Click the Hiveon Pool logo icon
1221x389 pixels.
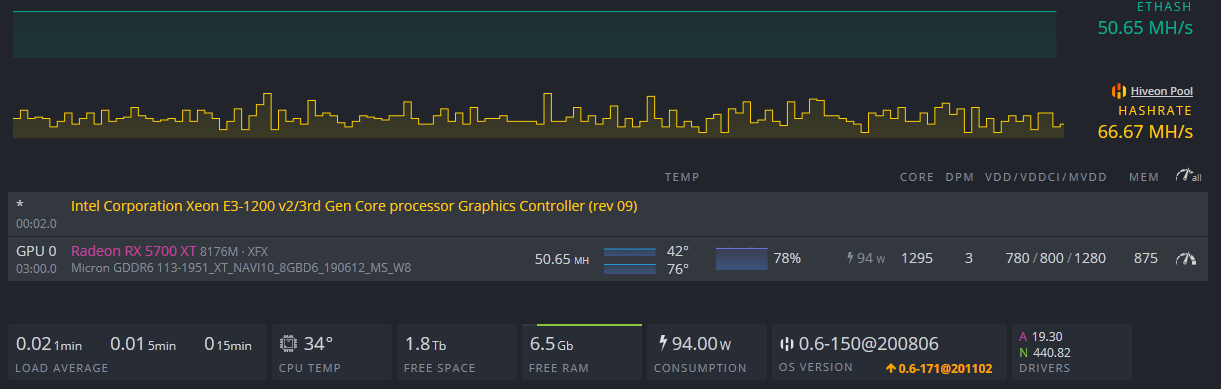coord(1119,91)
